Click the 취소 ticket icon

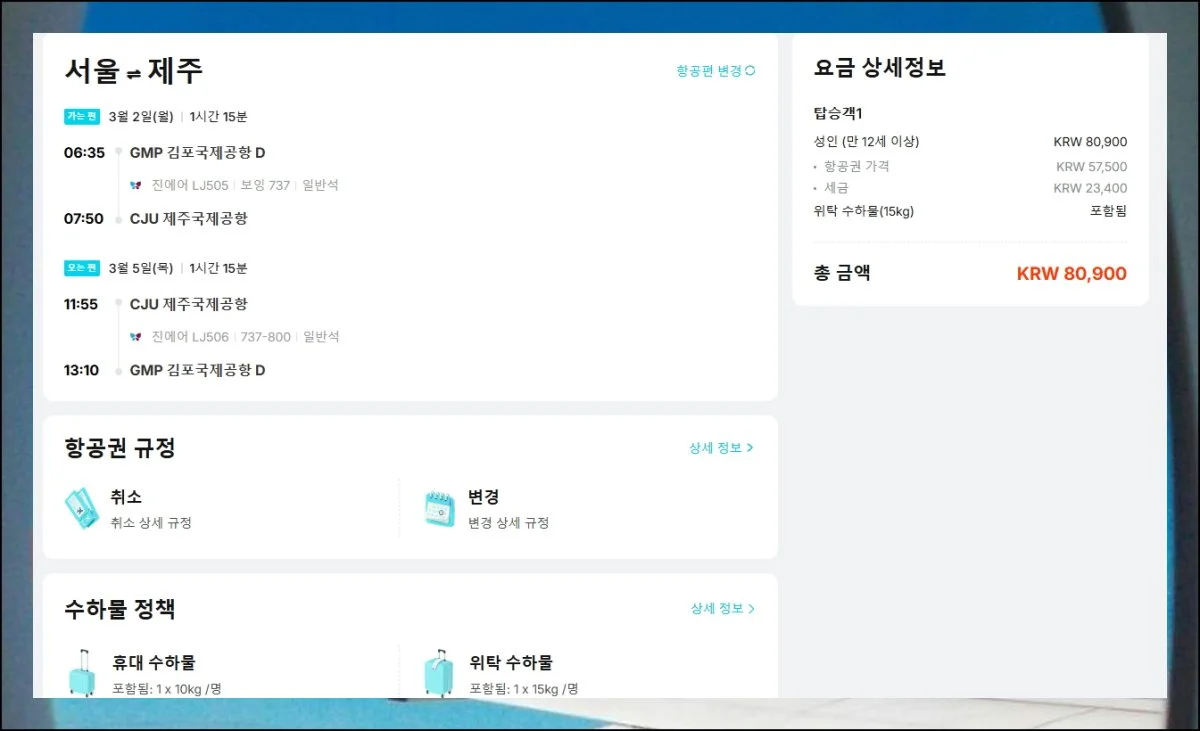tap(81, 508)
